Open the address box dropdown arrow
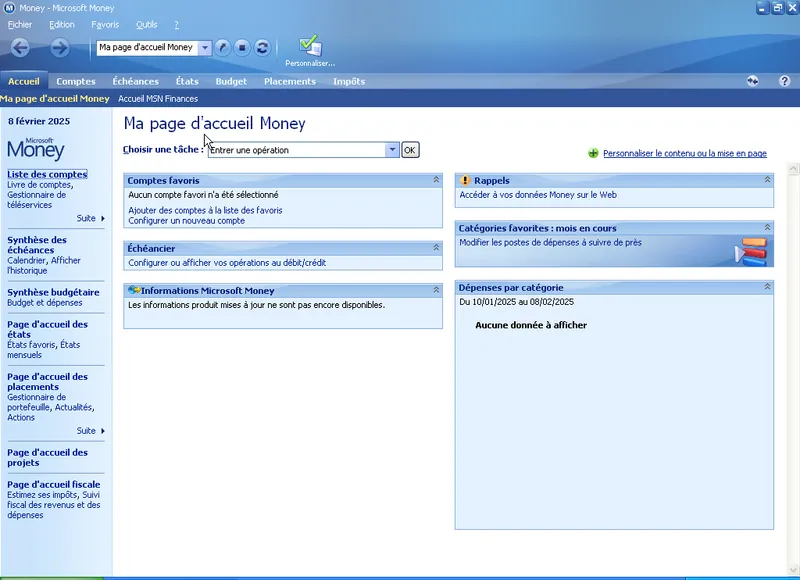The image size is (800, 580). click(205, 48)
